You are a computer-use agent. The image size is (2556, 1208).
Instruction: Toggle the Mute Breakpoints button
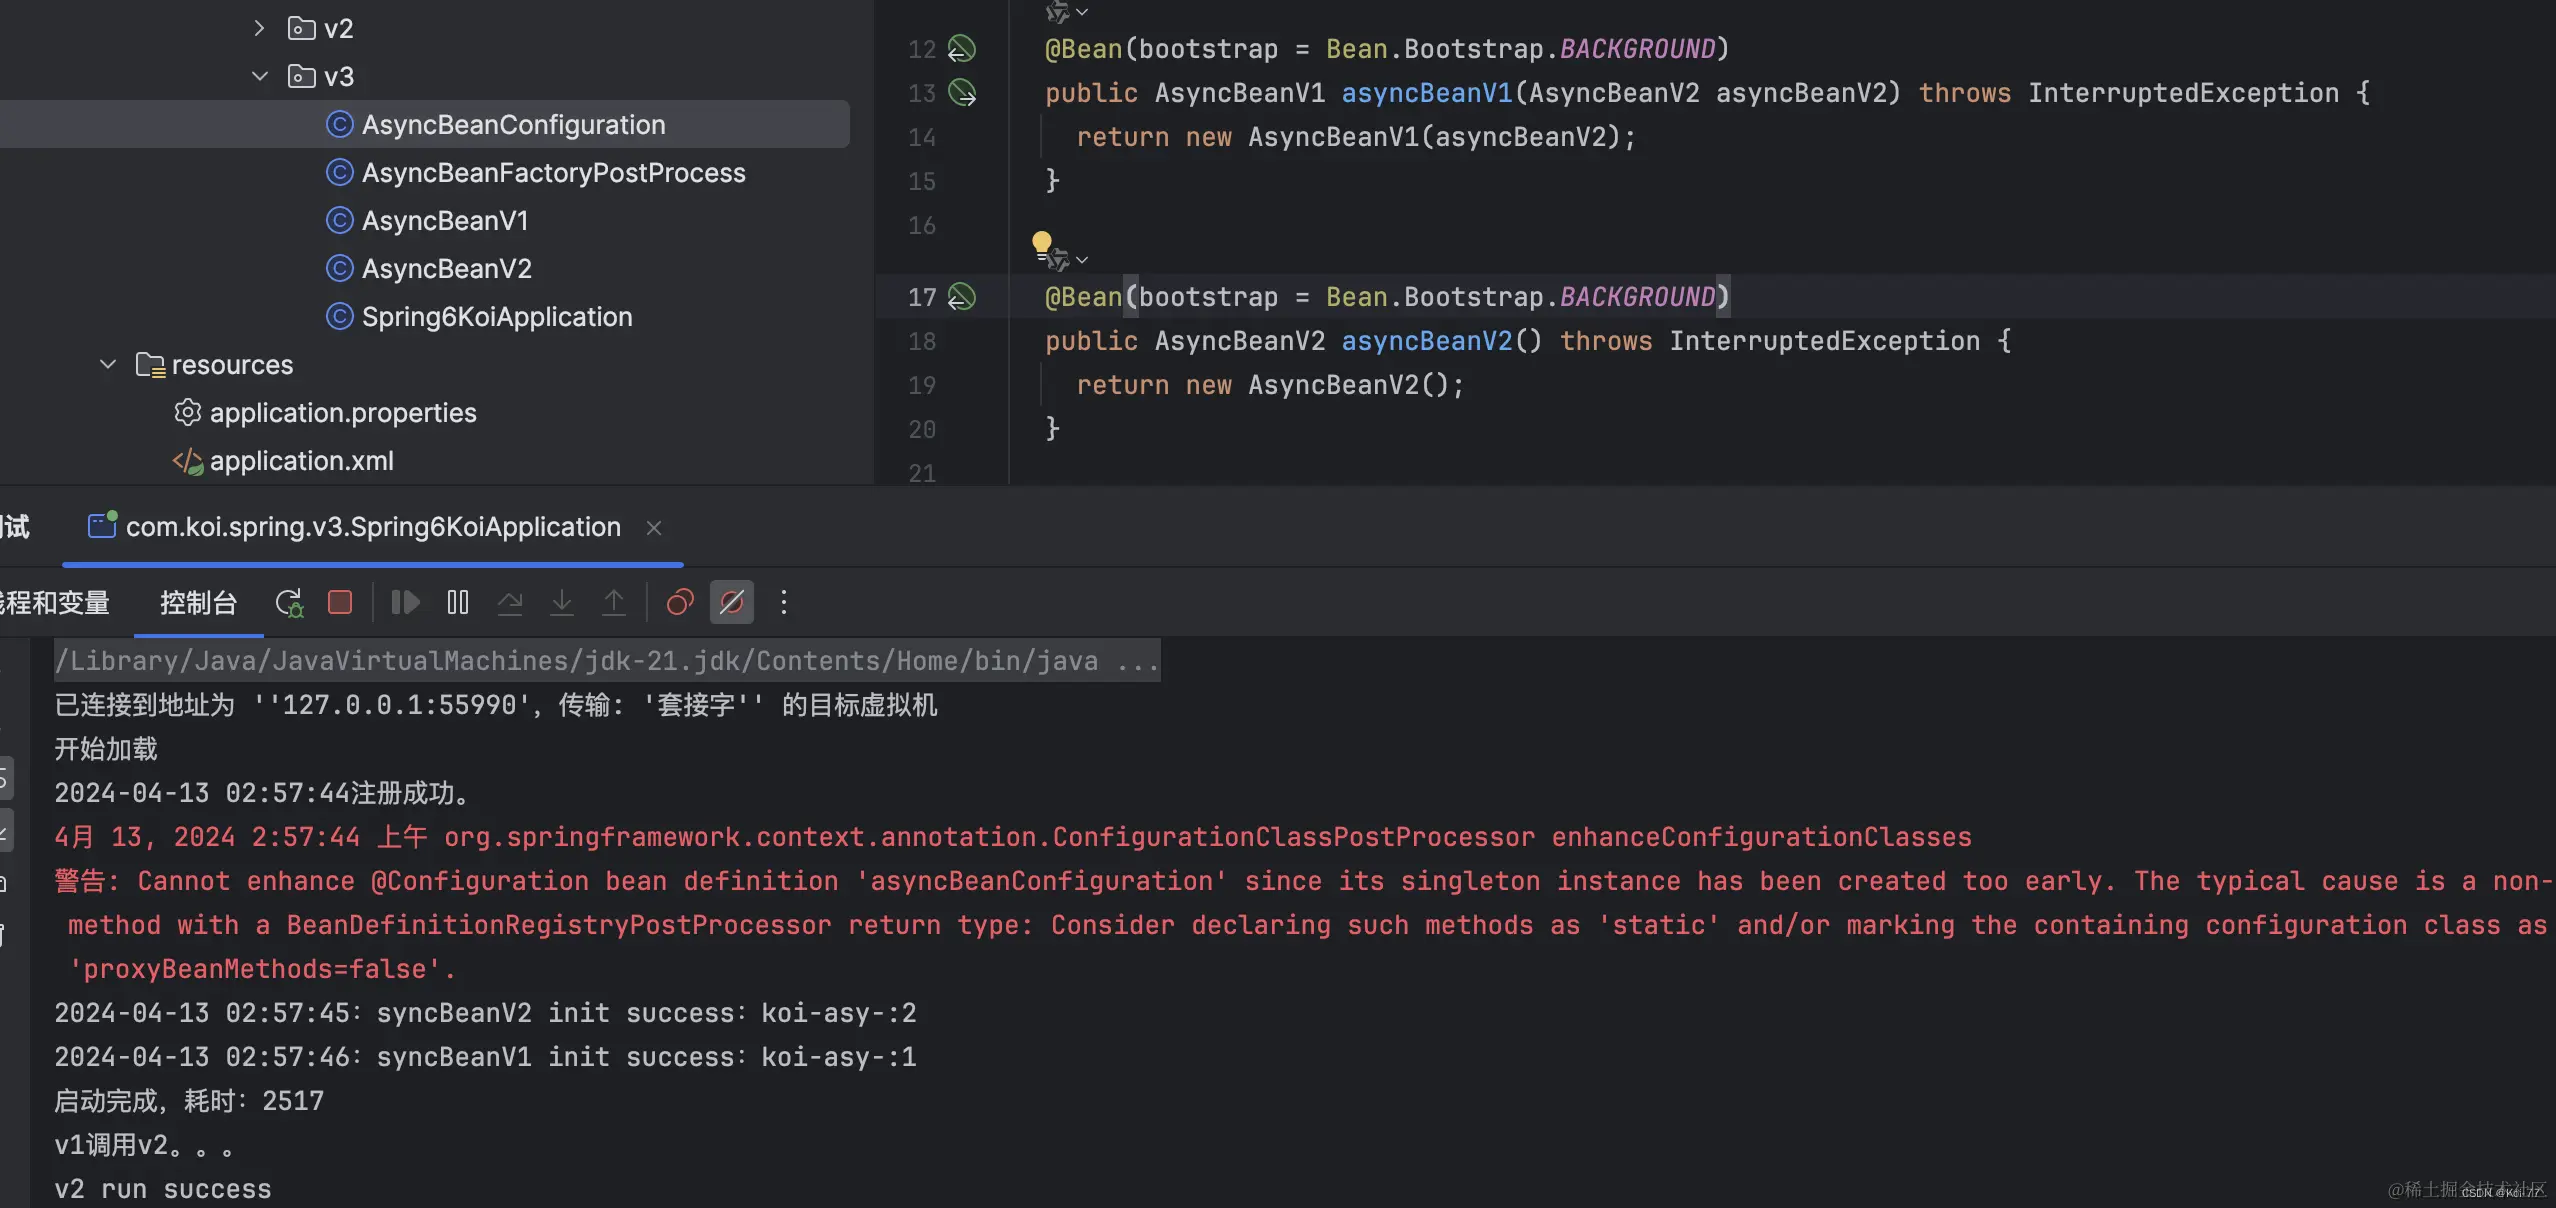(x=732, y=602)
